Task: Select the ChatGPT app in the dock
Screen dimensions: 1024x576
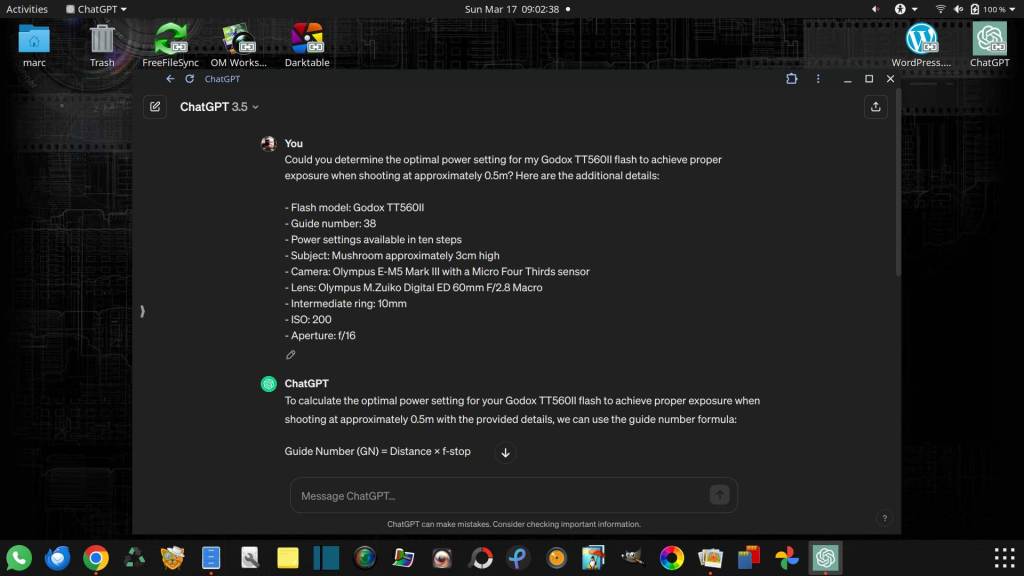Action: tap(825, 558)
